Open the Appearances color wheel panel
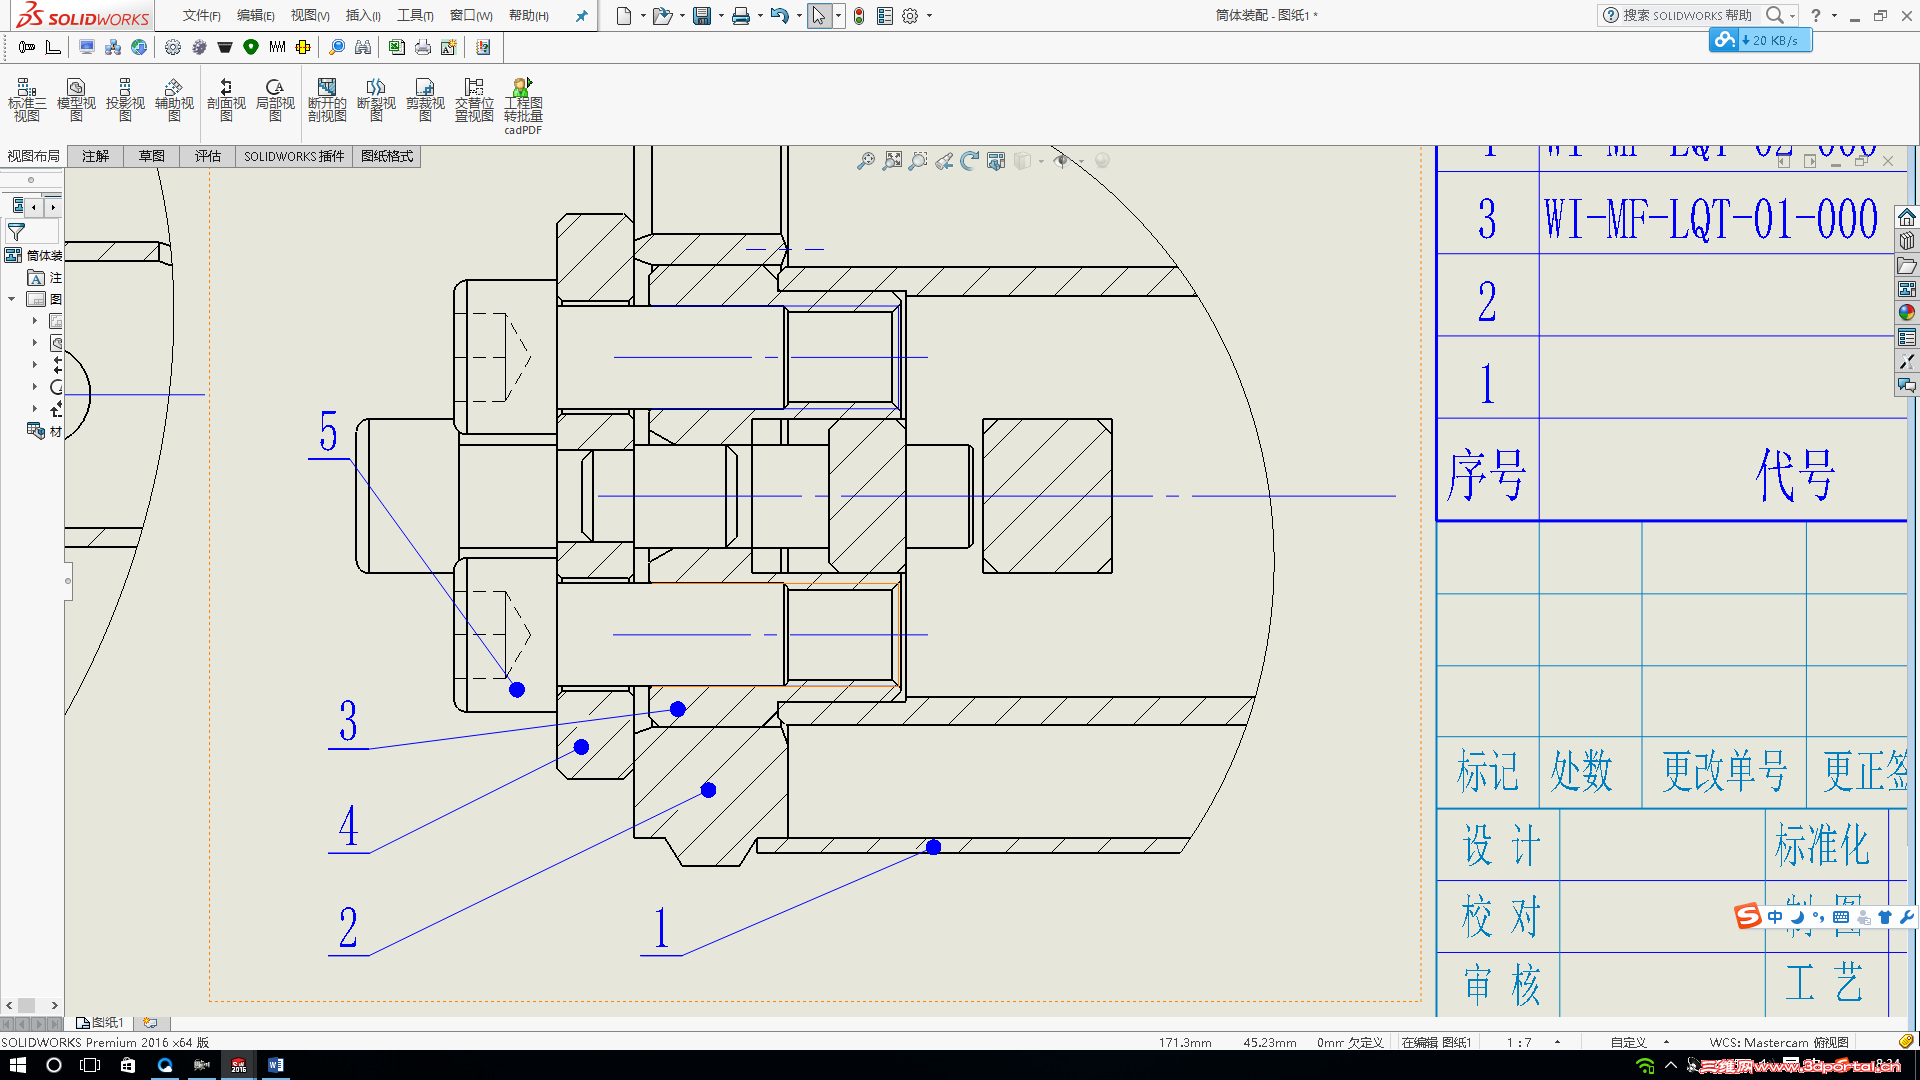This screenshot has height=1080, width=1920. pyautogui.click(x=1907, y=313)
